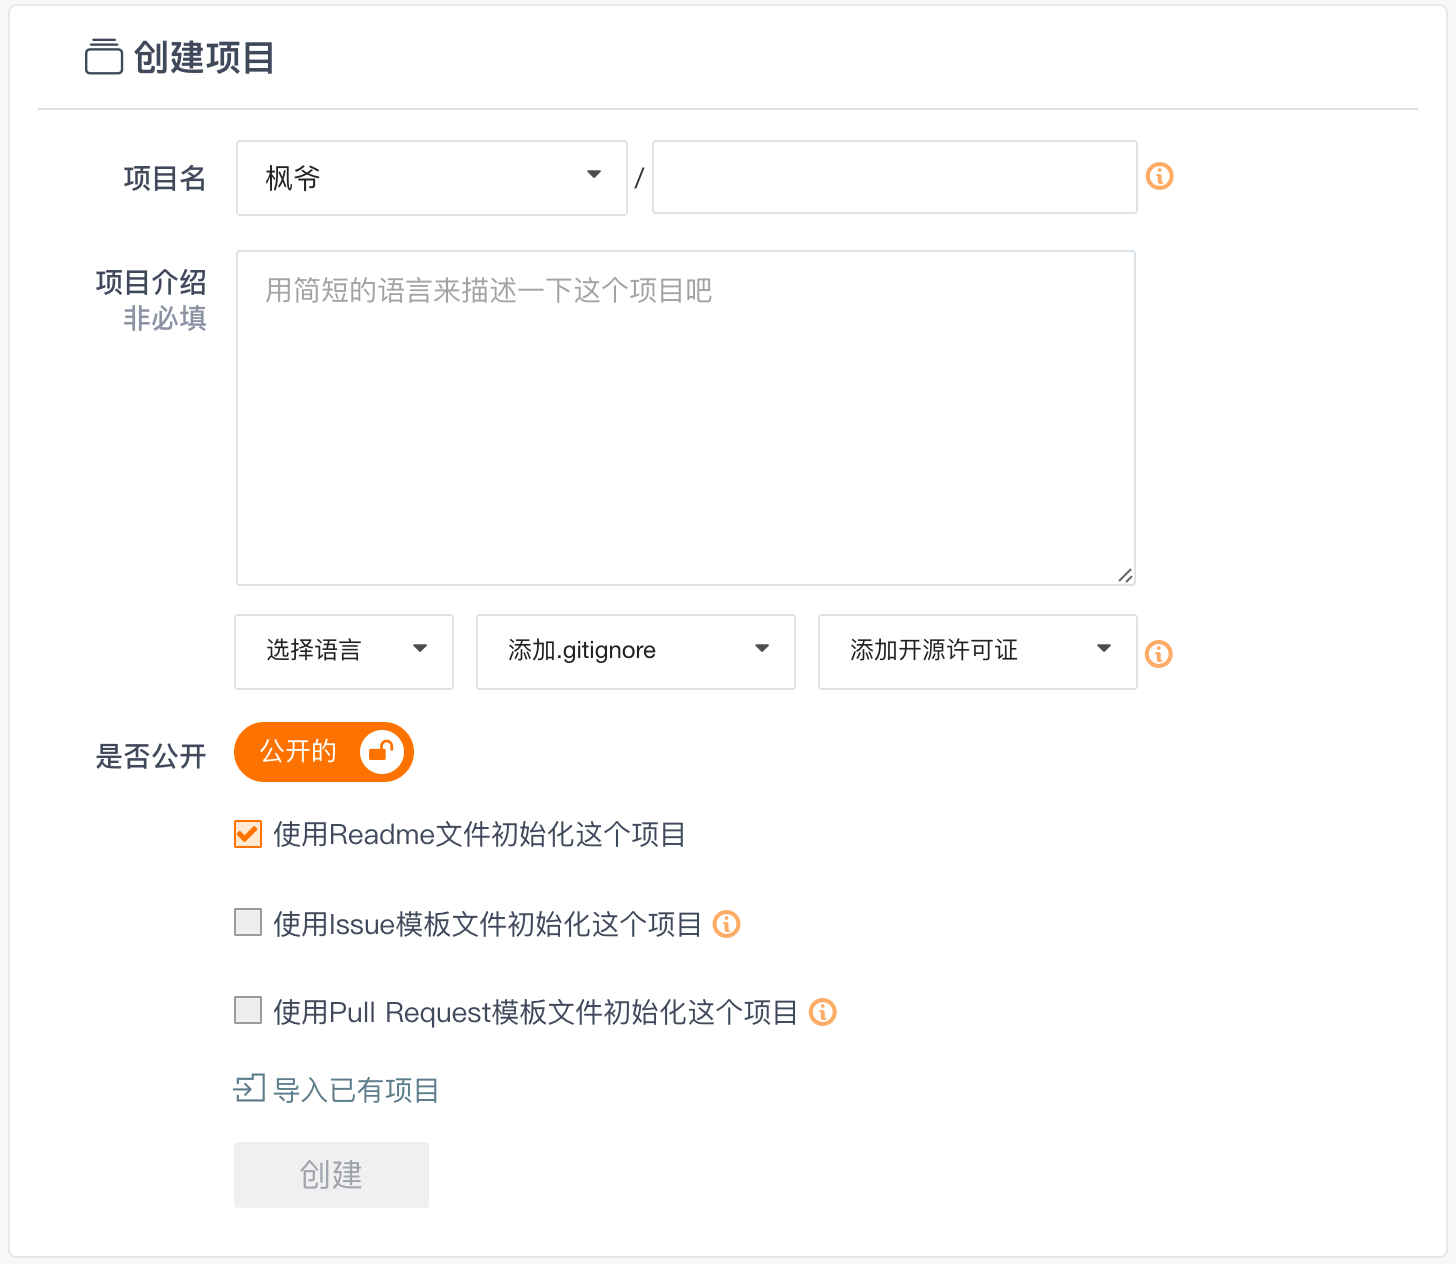Click info icon next to Pull Request template option
This screenshot has width=1456, height=1264.
823,1012
